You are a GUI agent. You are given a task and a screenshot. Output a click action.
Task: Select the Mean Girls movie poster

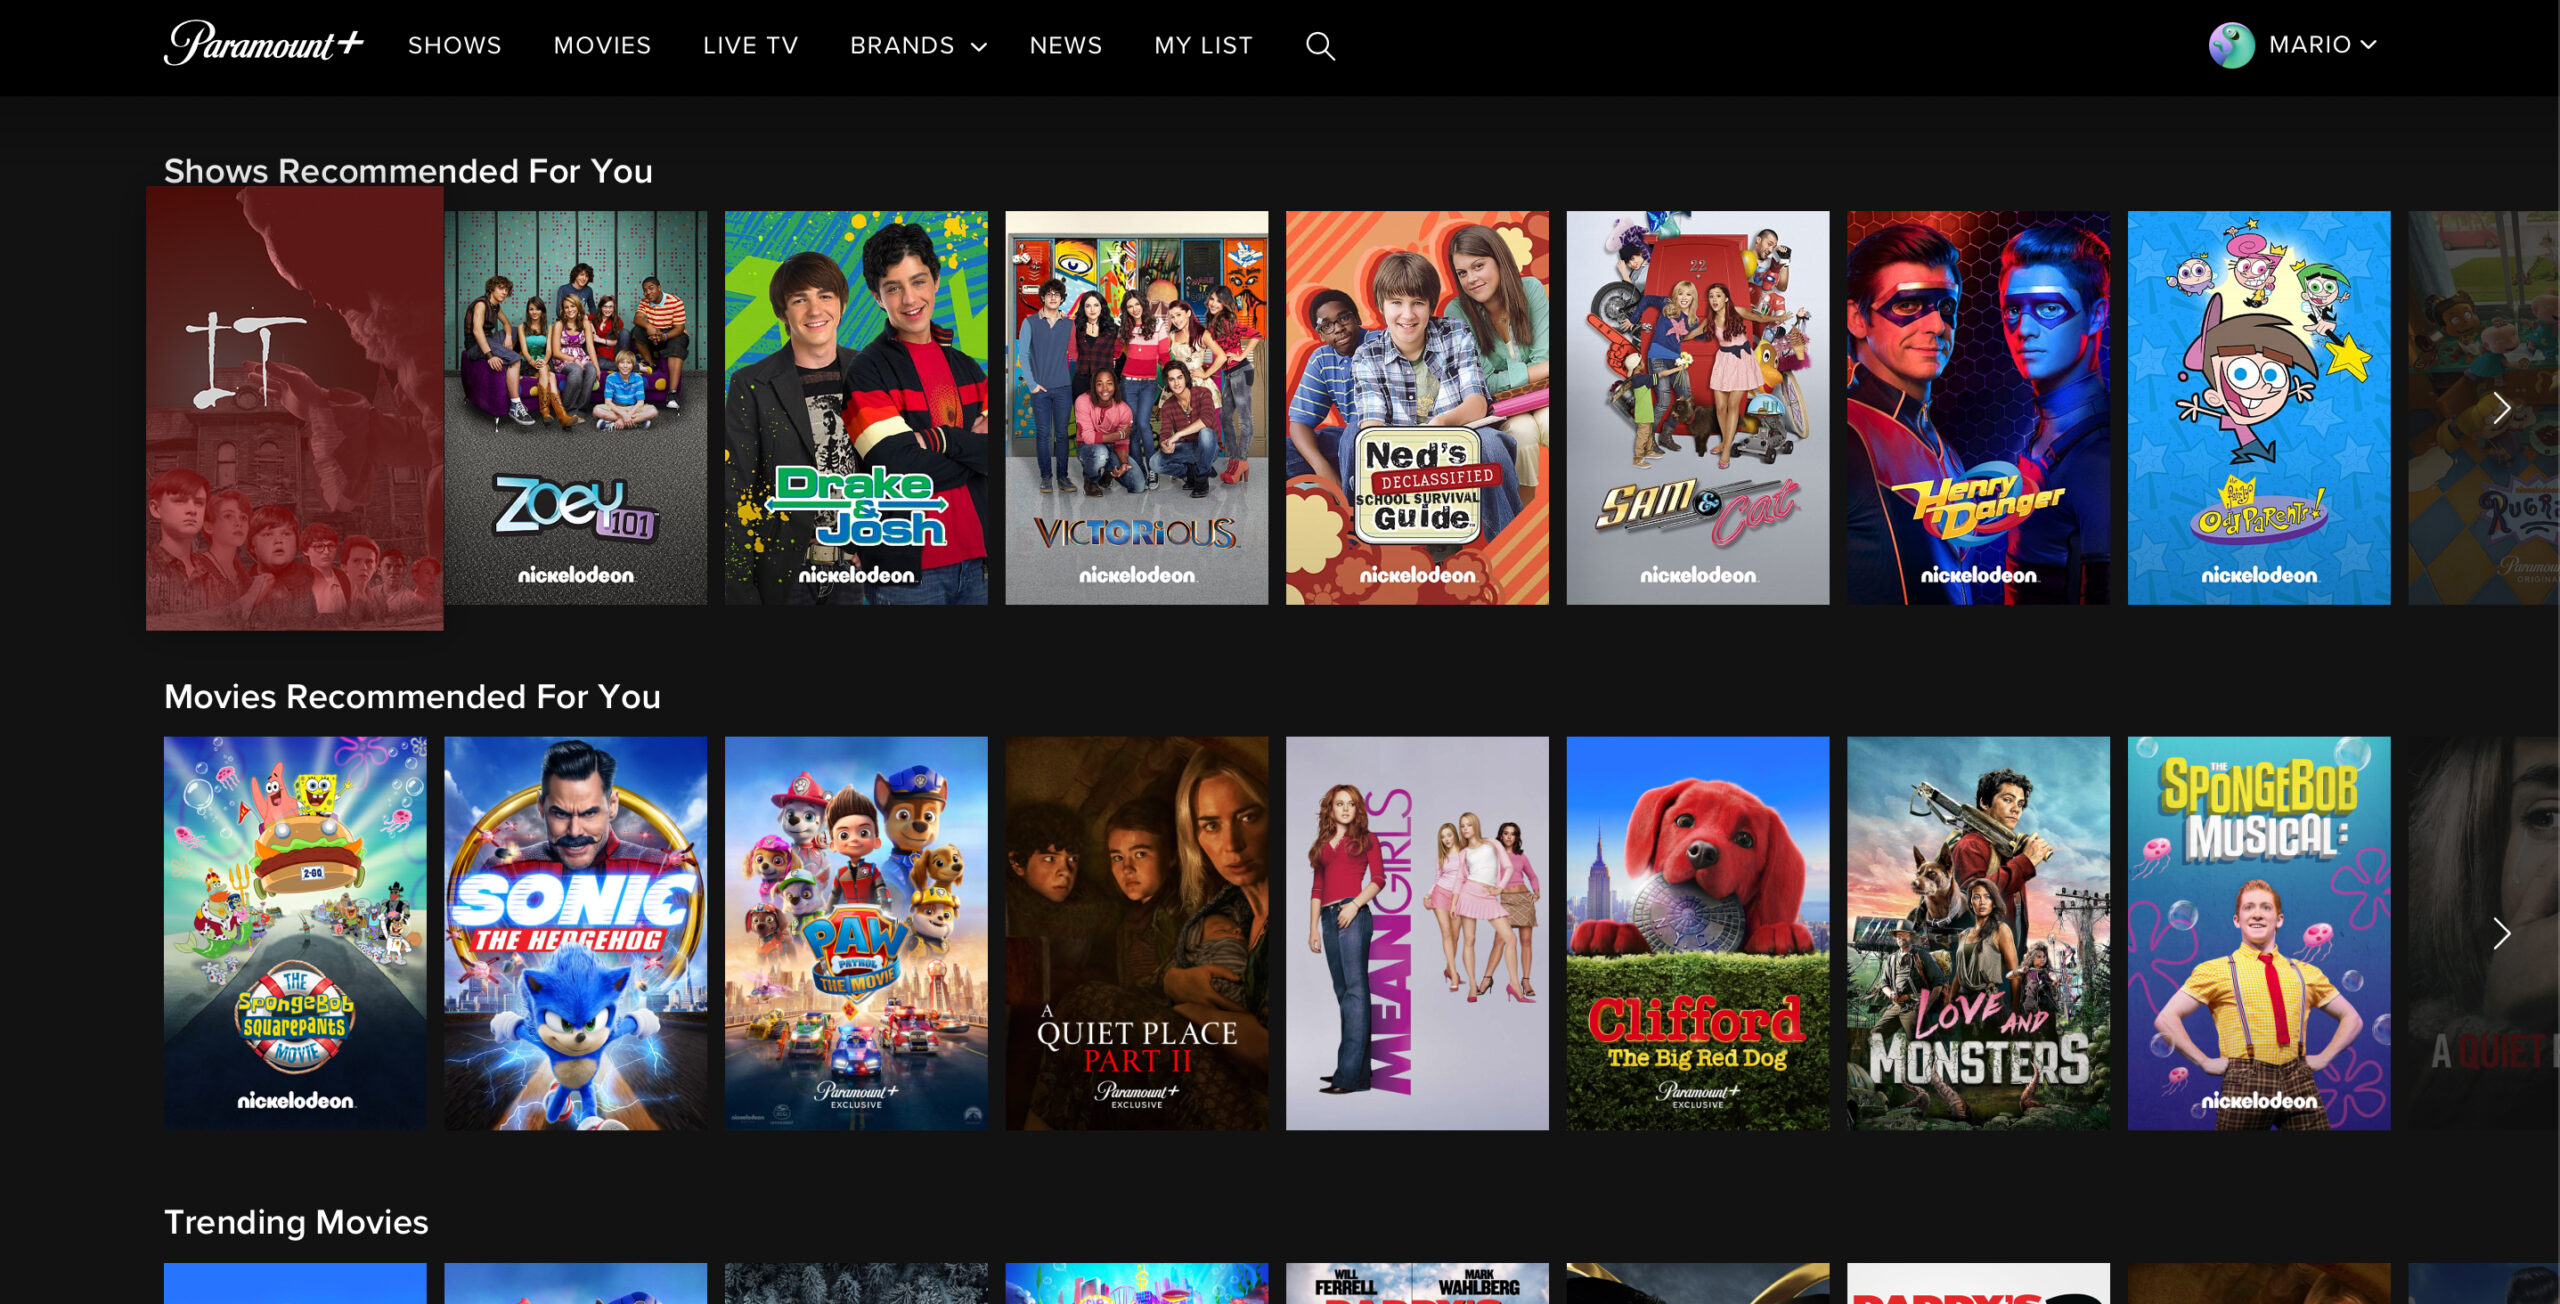(1417, 933)
